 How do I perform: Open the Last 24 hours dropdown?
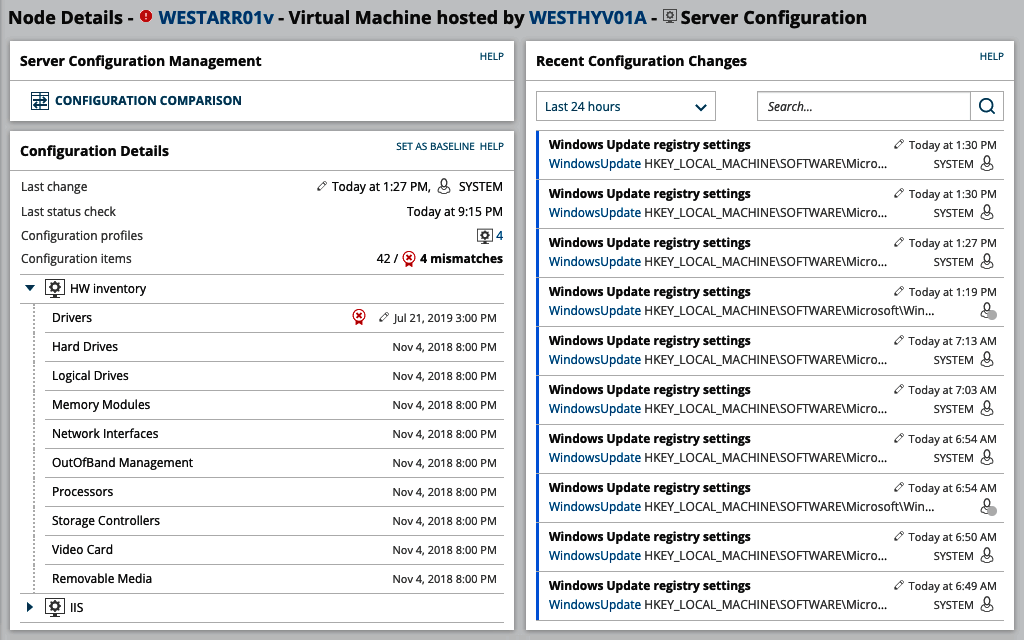(626, 106)
